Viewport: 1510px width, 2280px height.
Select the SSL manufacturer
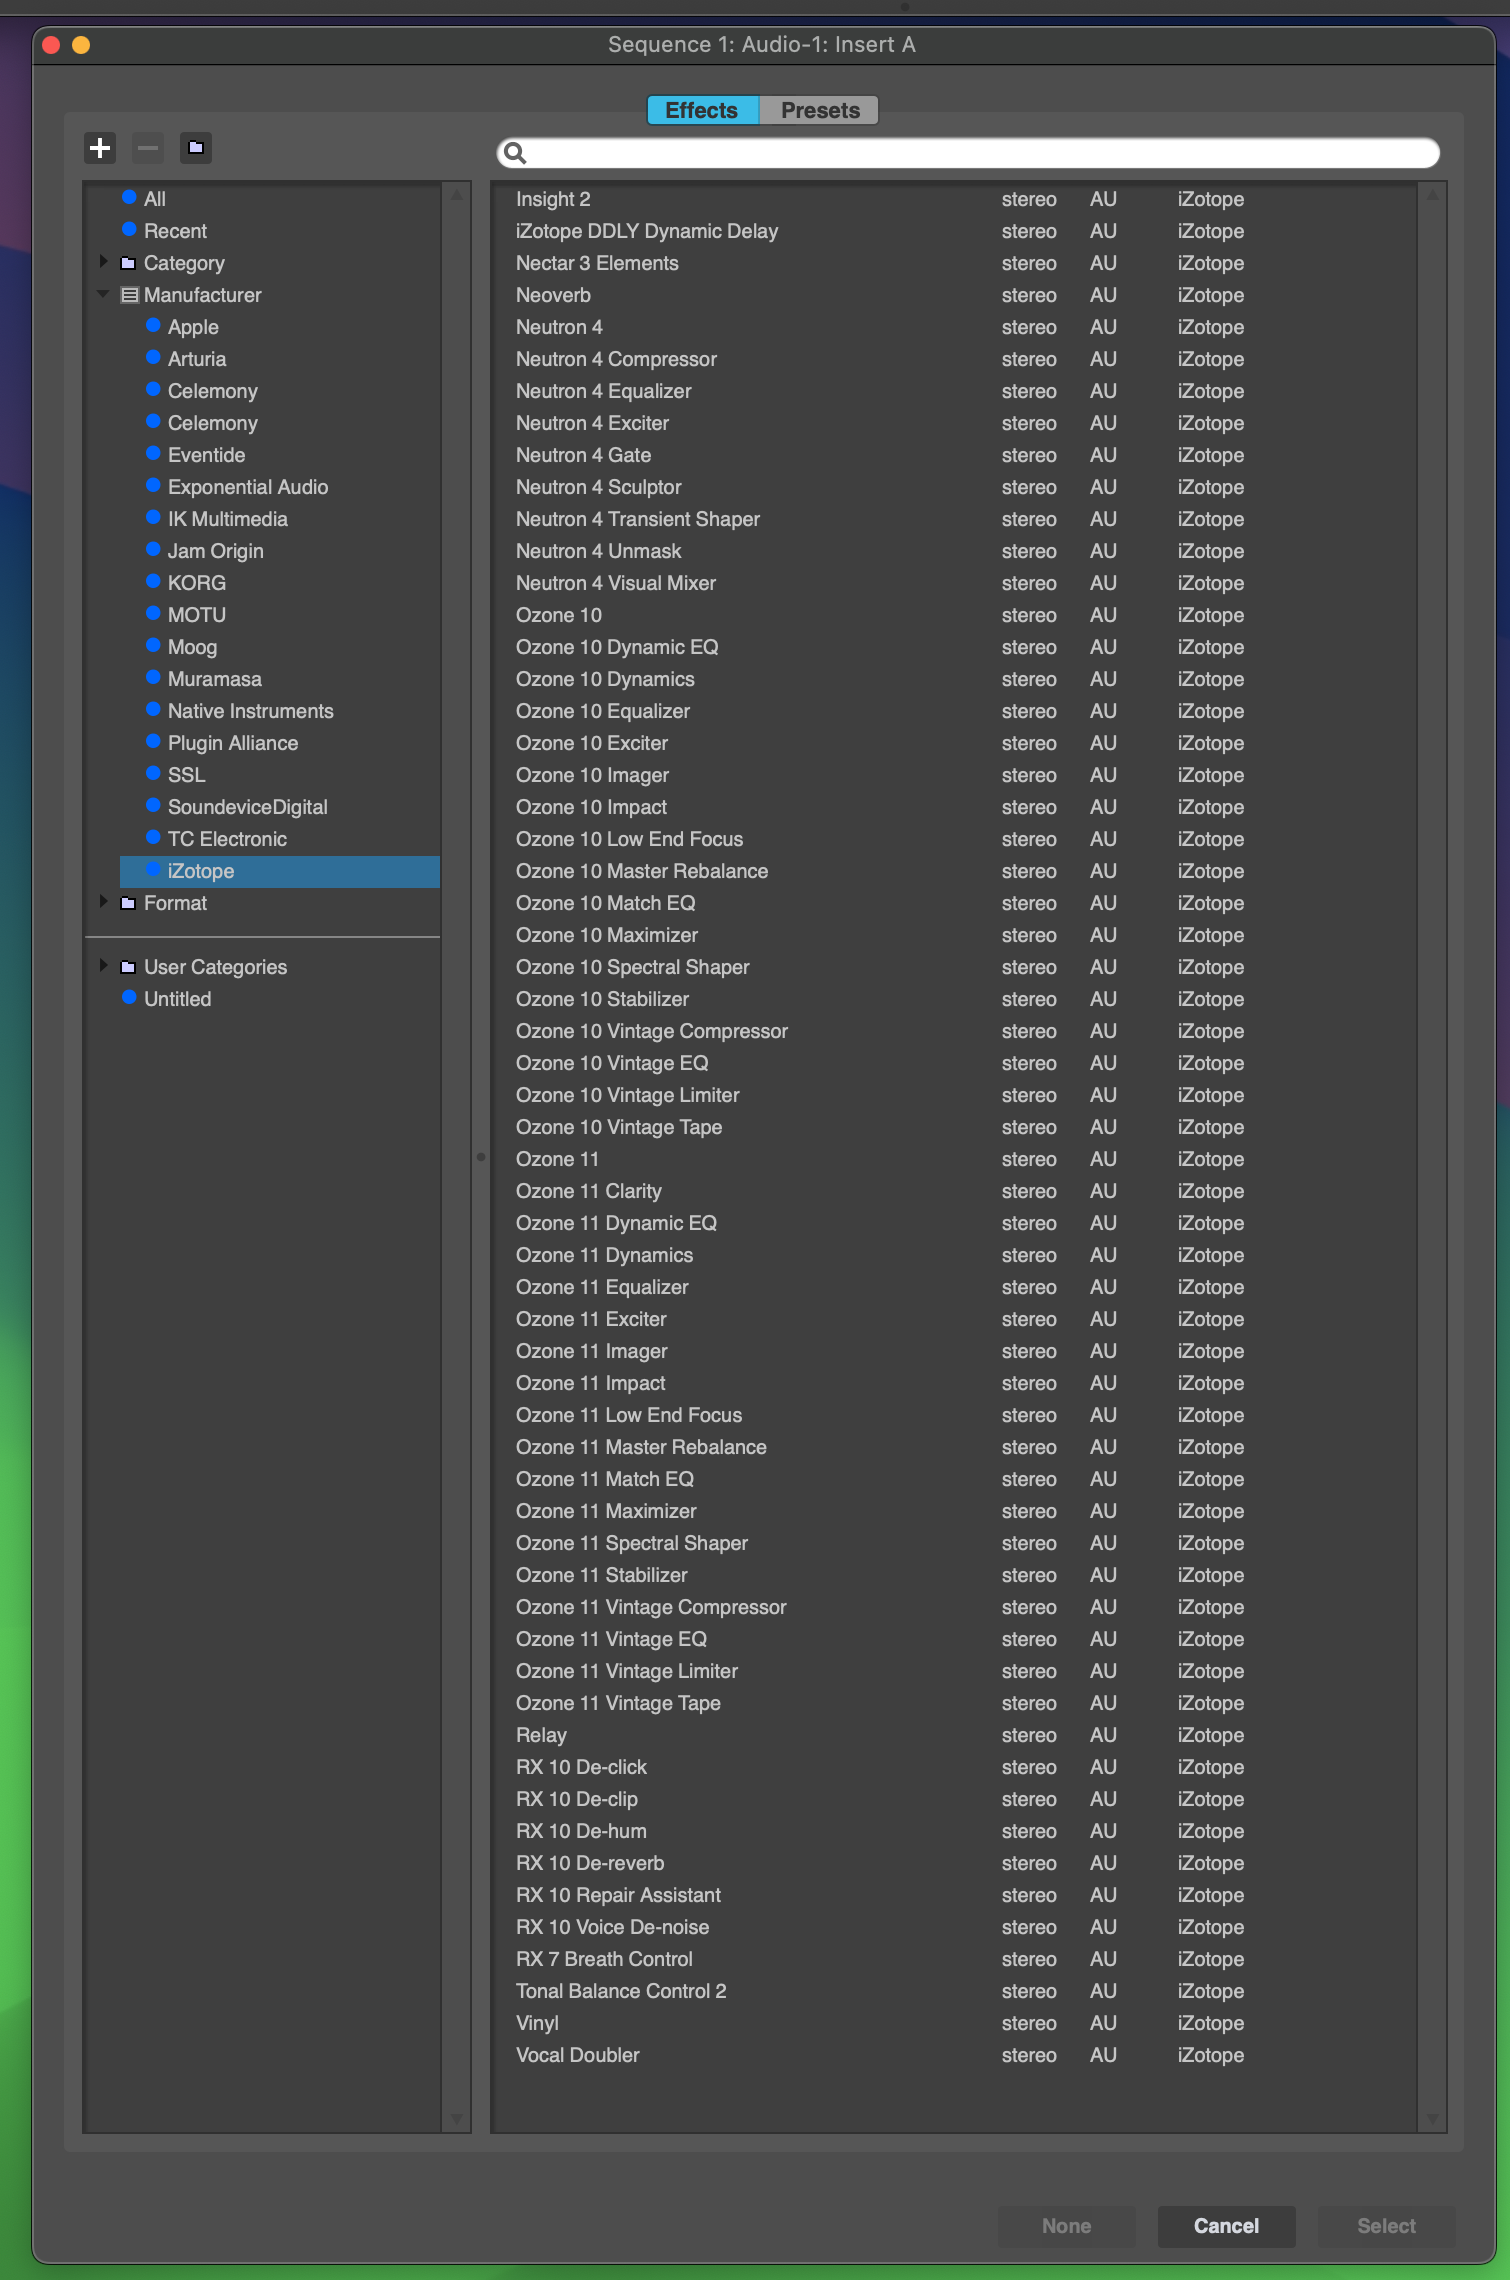(186, 775)
